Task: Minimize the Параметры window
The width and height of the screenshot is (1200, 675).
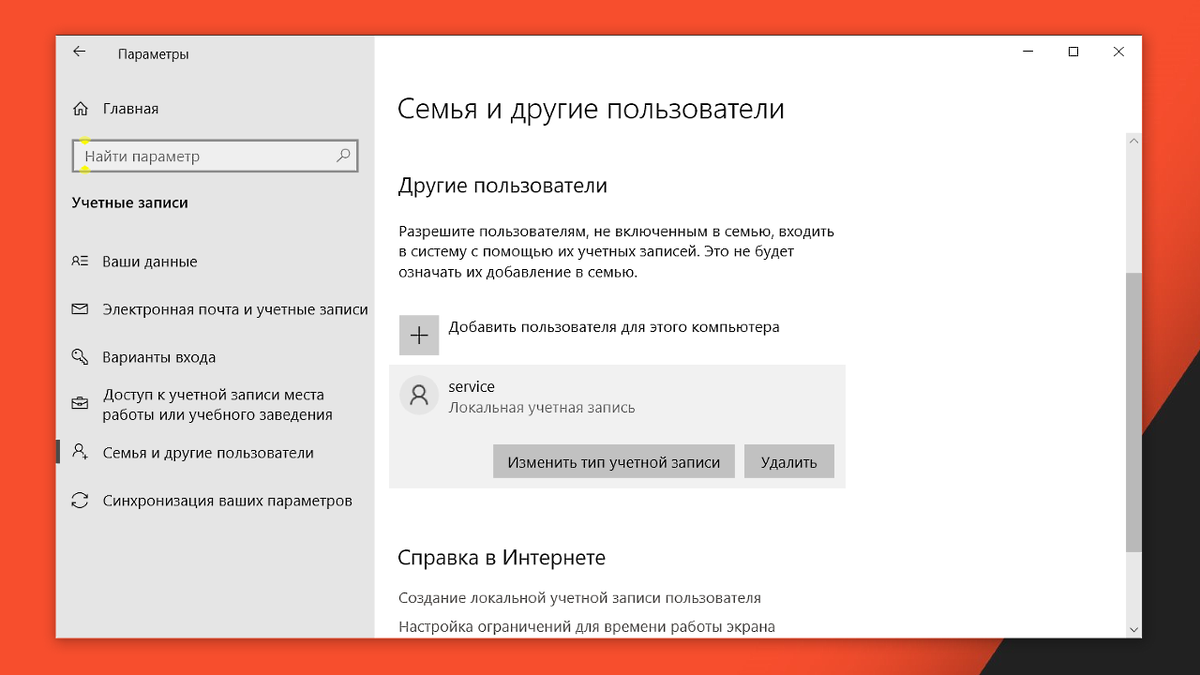Action: pos(1027,53)
